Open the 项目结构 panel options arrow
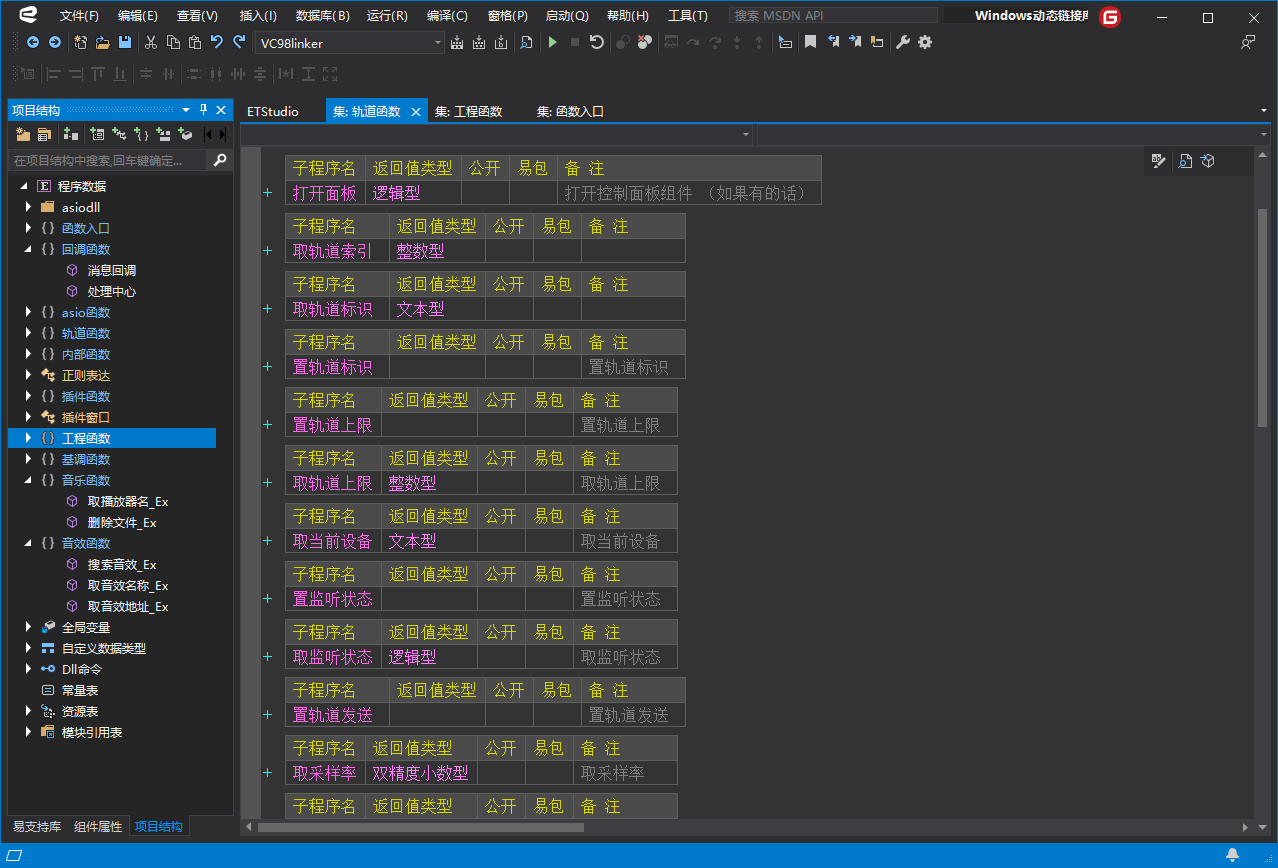 click(186, 110)
